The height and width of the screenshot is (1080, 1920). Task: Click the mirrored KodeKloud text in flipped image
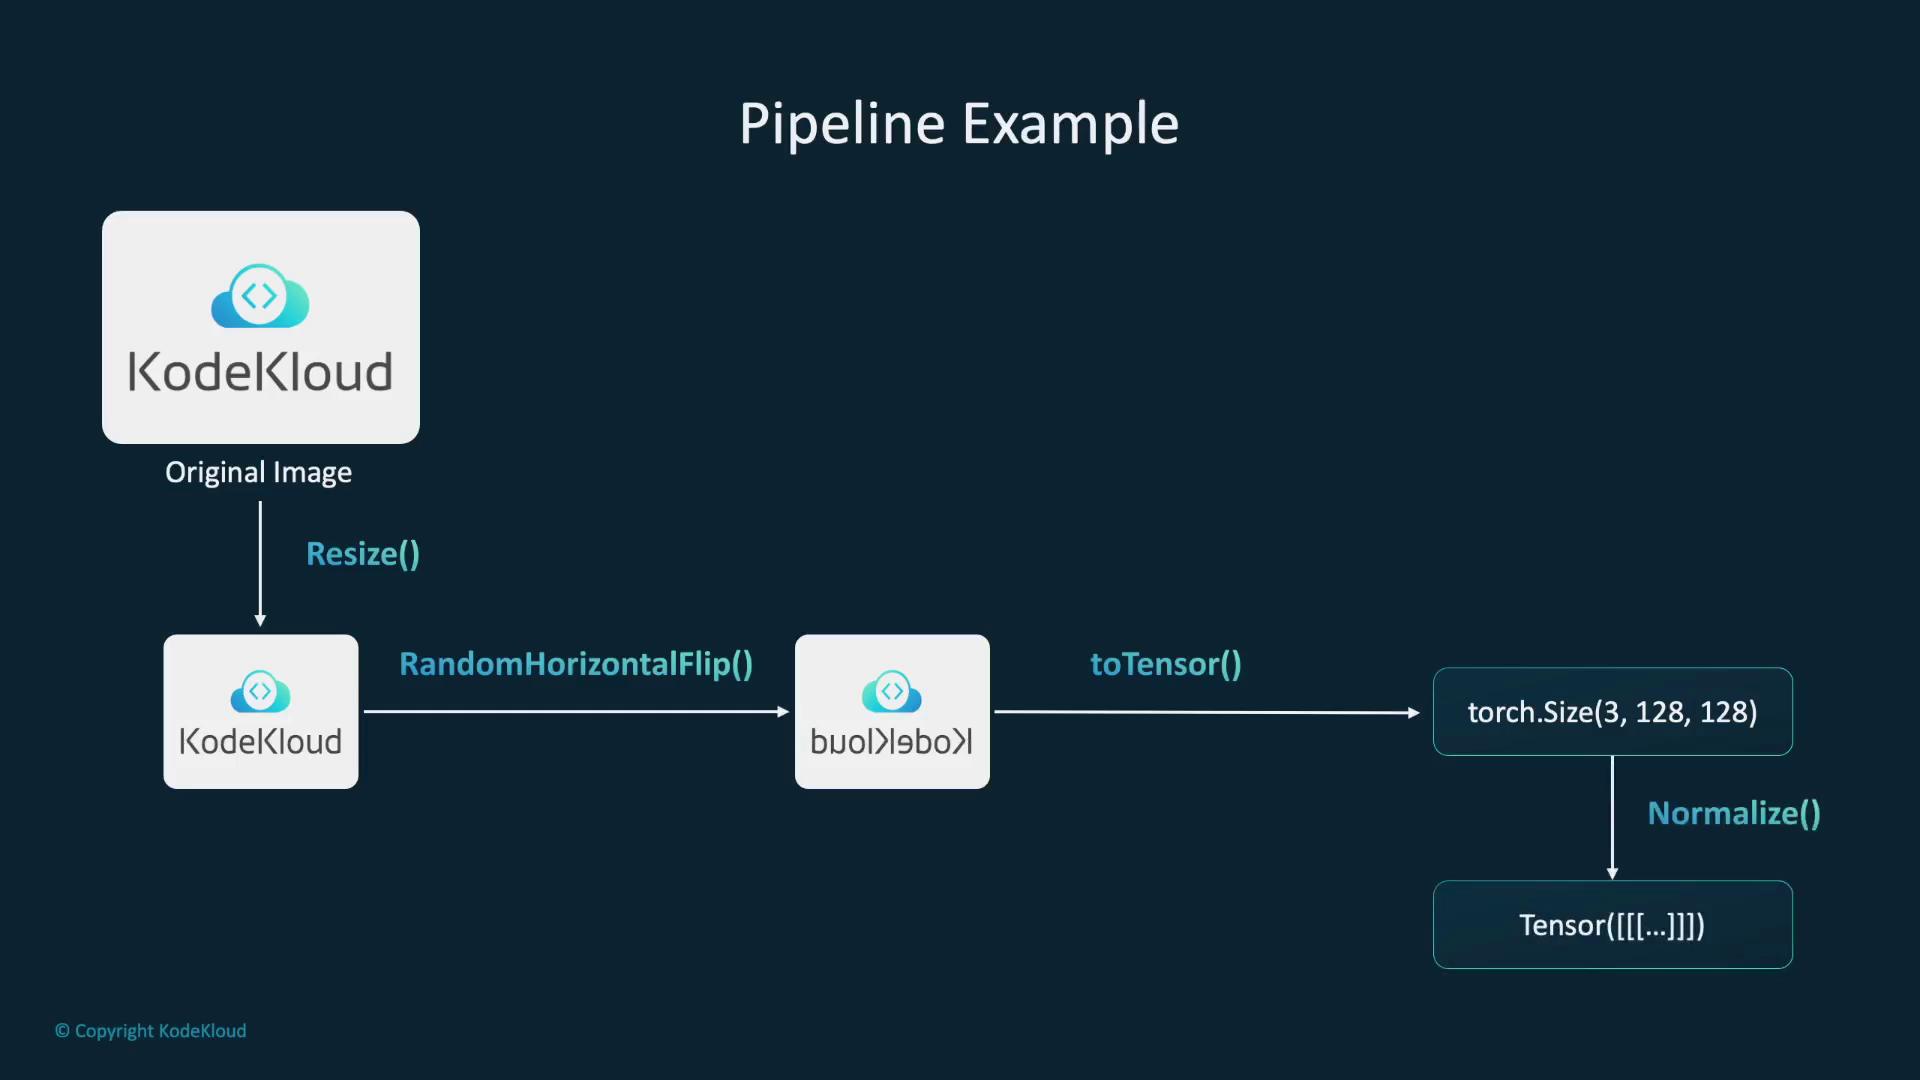[891, 742]
